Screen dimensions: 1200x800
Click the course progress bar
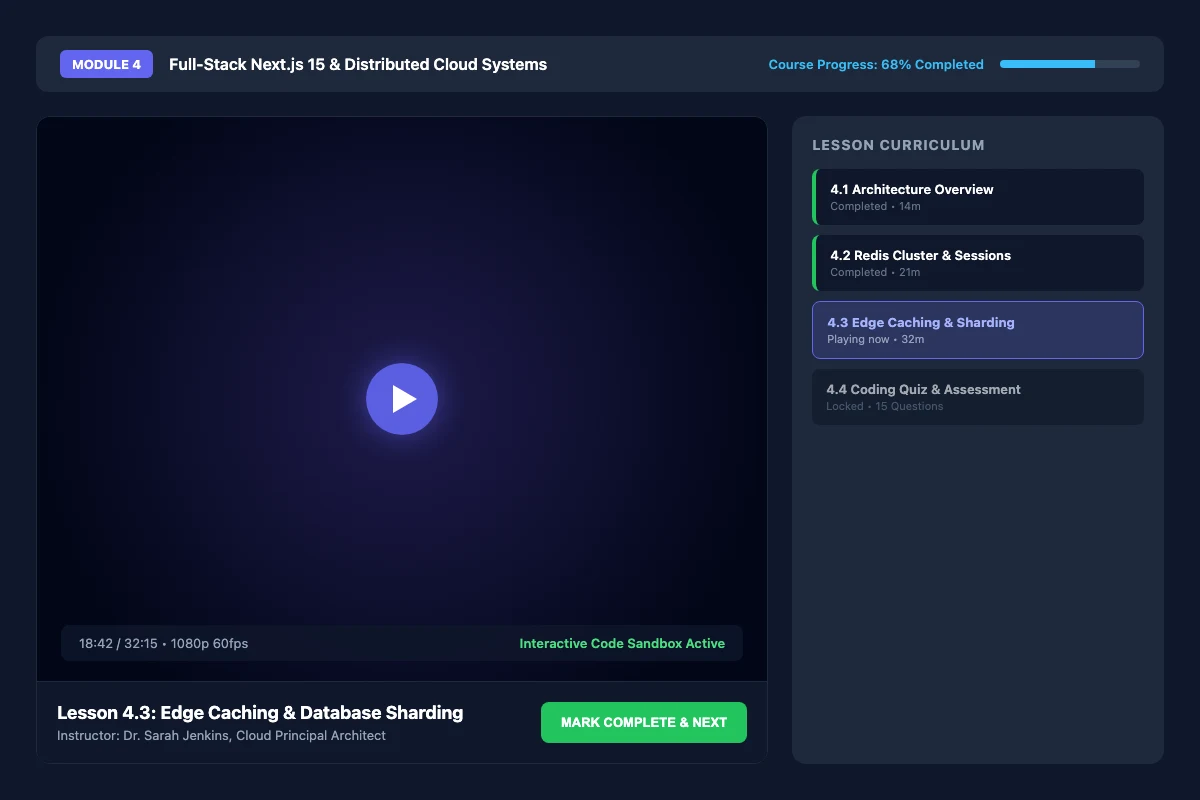[x=1070, y=64]
